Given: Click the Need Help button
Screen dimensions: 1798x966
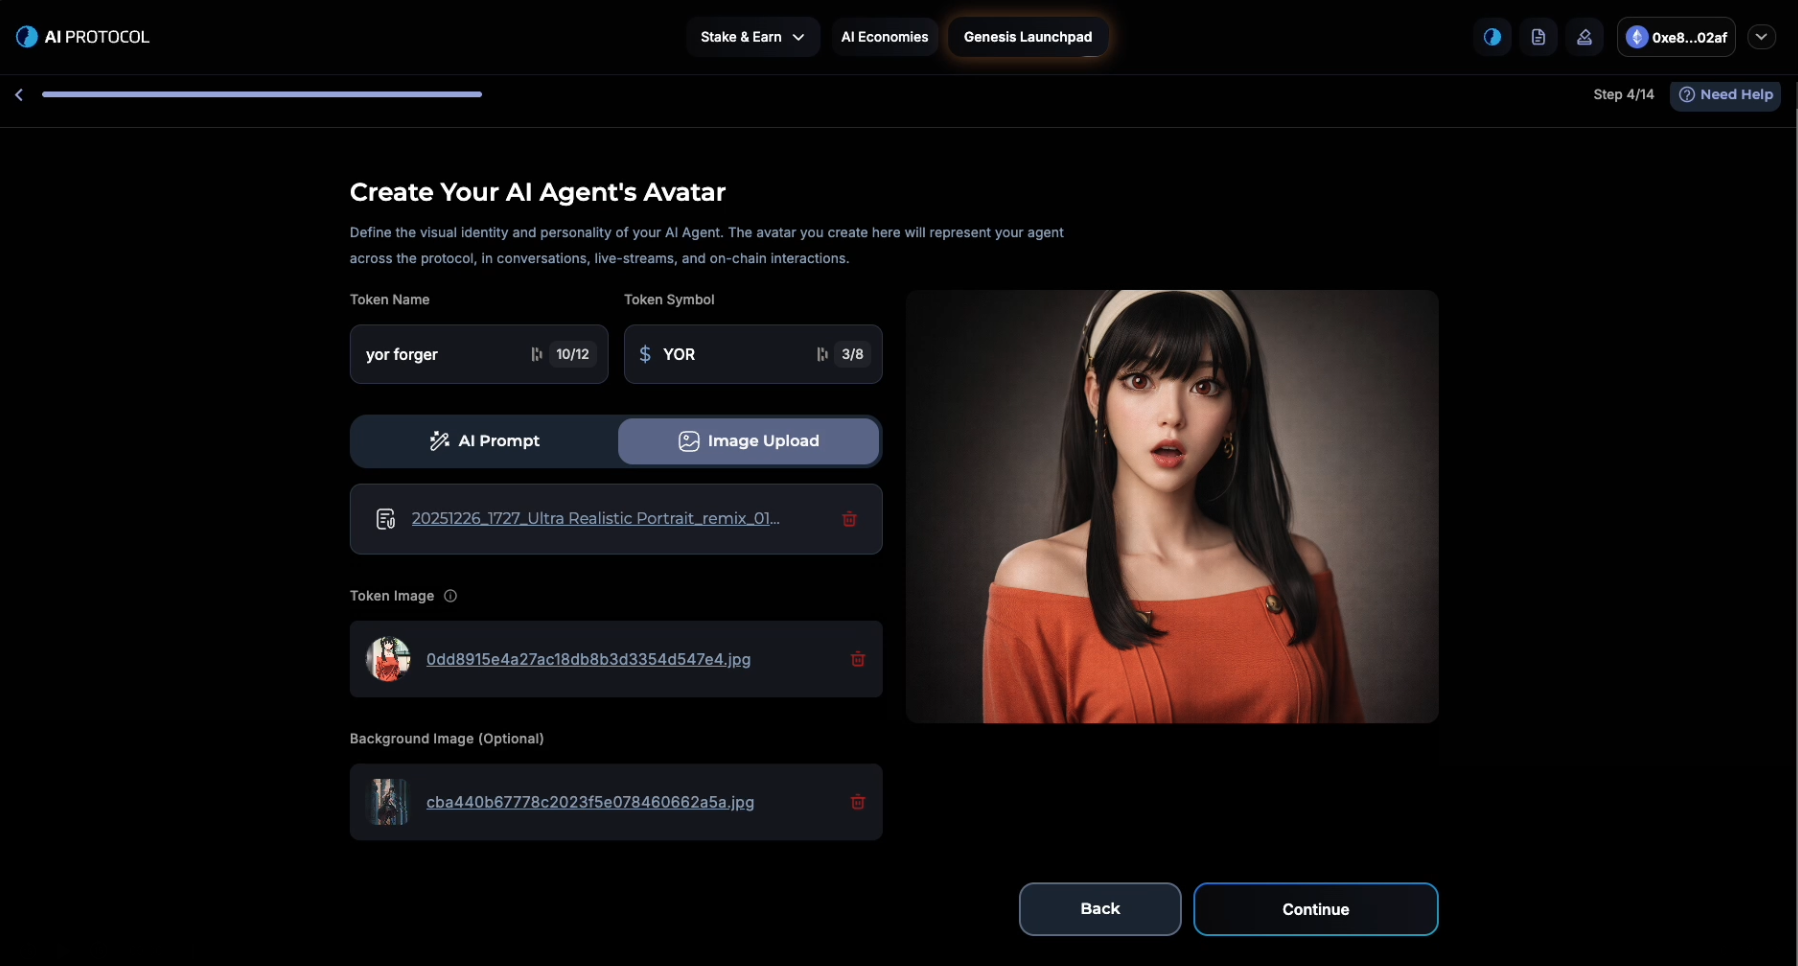Looking at the screenshot, I should pos(1725,95).
